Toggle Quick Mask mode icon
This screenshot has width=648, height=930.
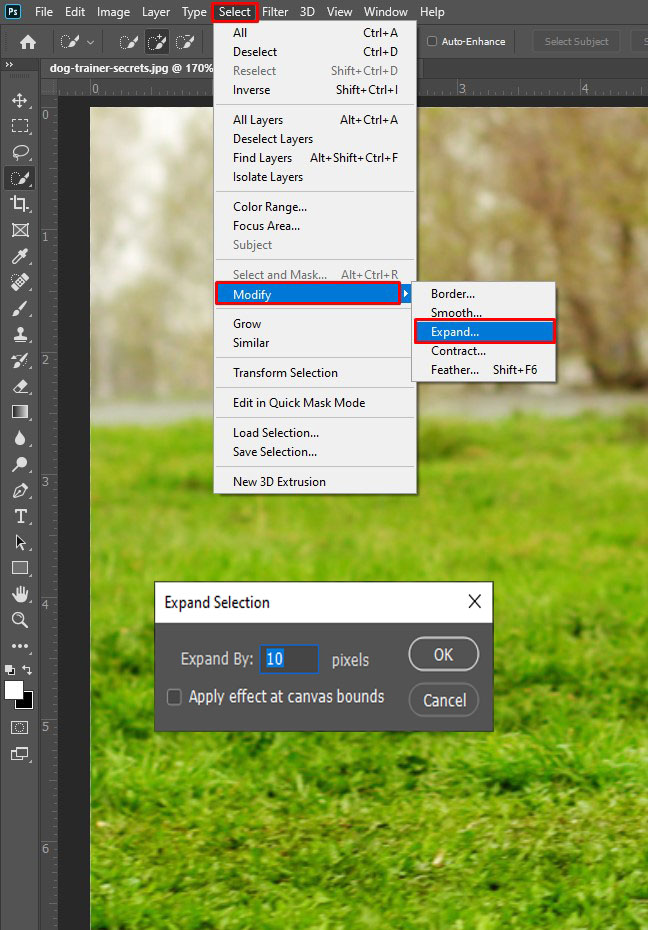[20, 728]
